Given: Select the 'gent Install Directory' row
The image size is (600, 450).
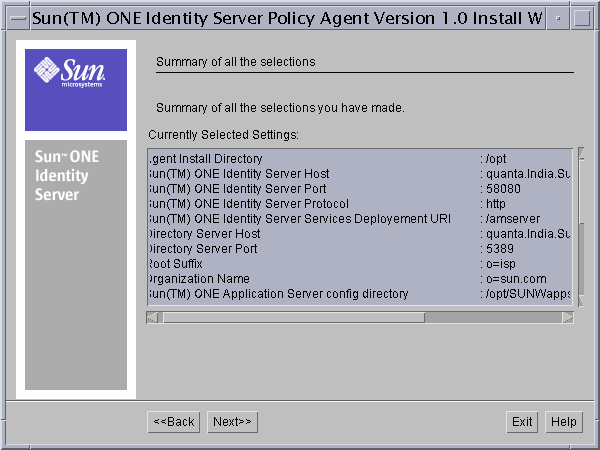Looking at the screenshot, I should click(x=360, y=158).
